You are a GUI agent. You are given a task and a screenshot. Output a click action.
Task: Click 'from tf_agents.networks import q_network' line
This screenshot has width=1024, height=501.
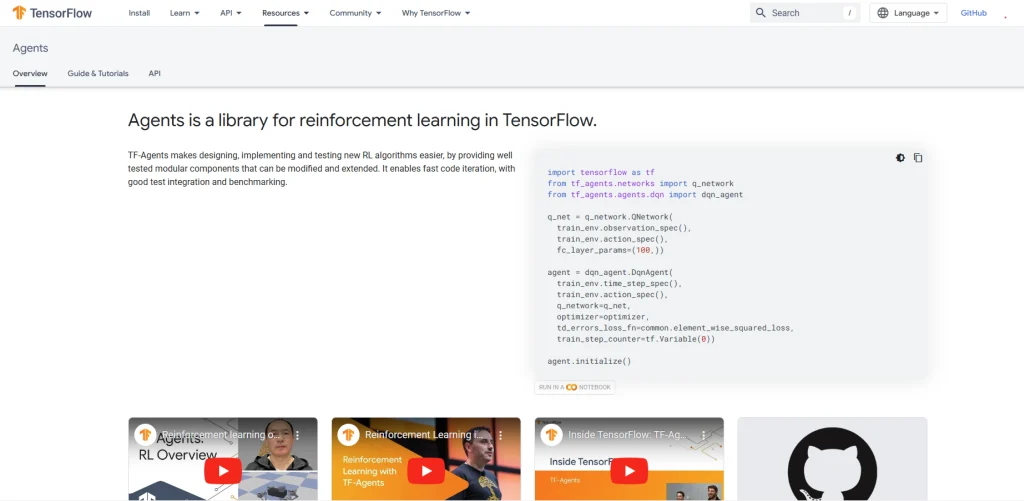pyautogui.click(x=641, y=184)
